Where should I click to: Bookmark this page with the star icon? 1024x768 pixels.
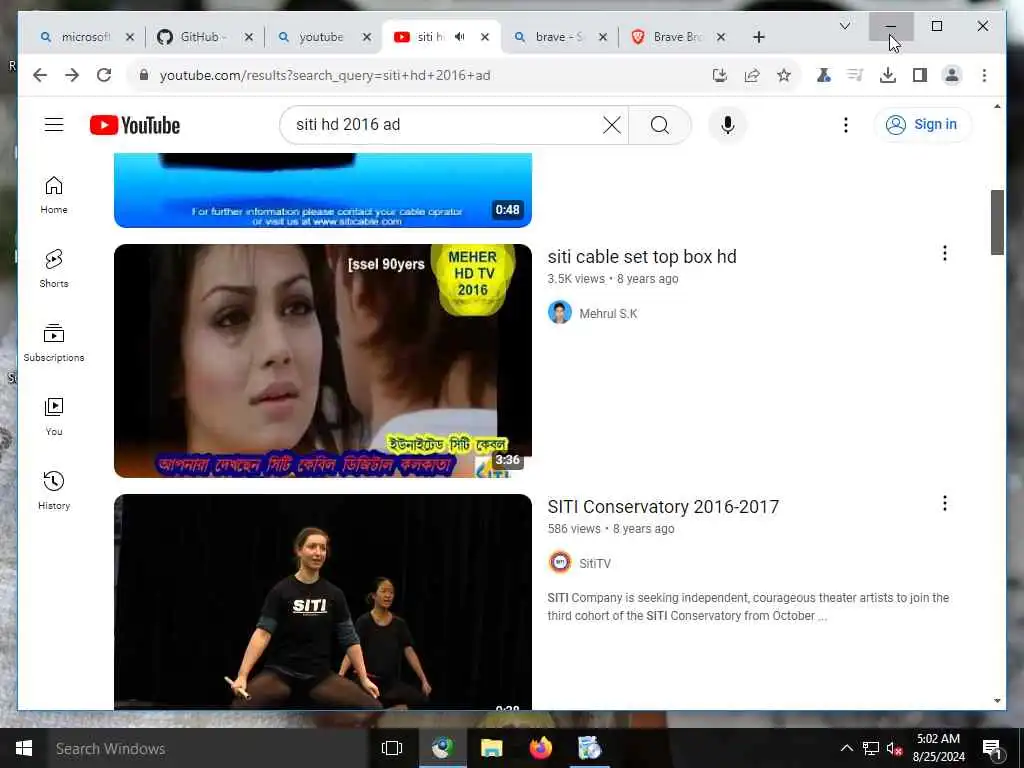(784, 75)
